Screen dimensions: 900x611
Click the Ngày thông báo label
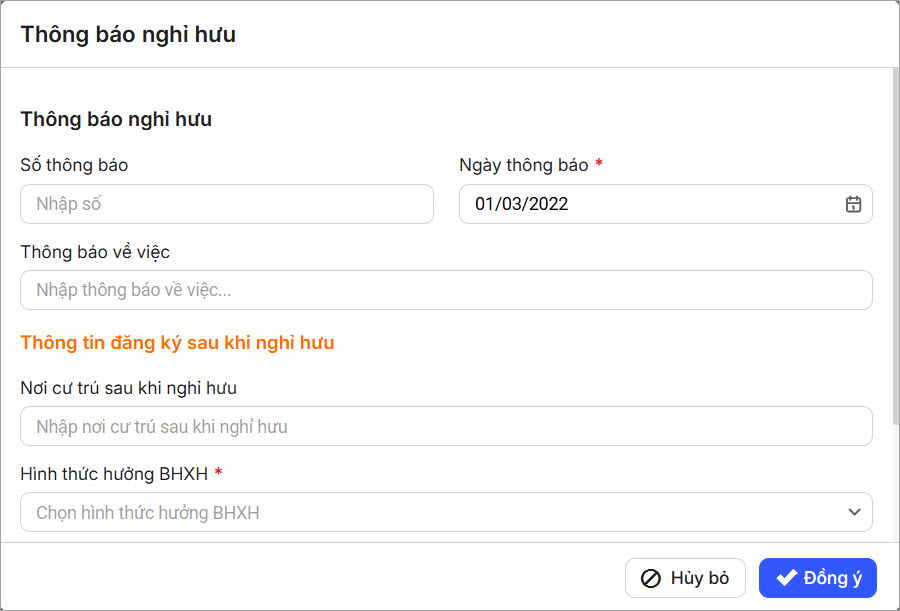click(x=523, y=165)
